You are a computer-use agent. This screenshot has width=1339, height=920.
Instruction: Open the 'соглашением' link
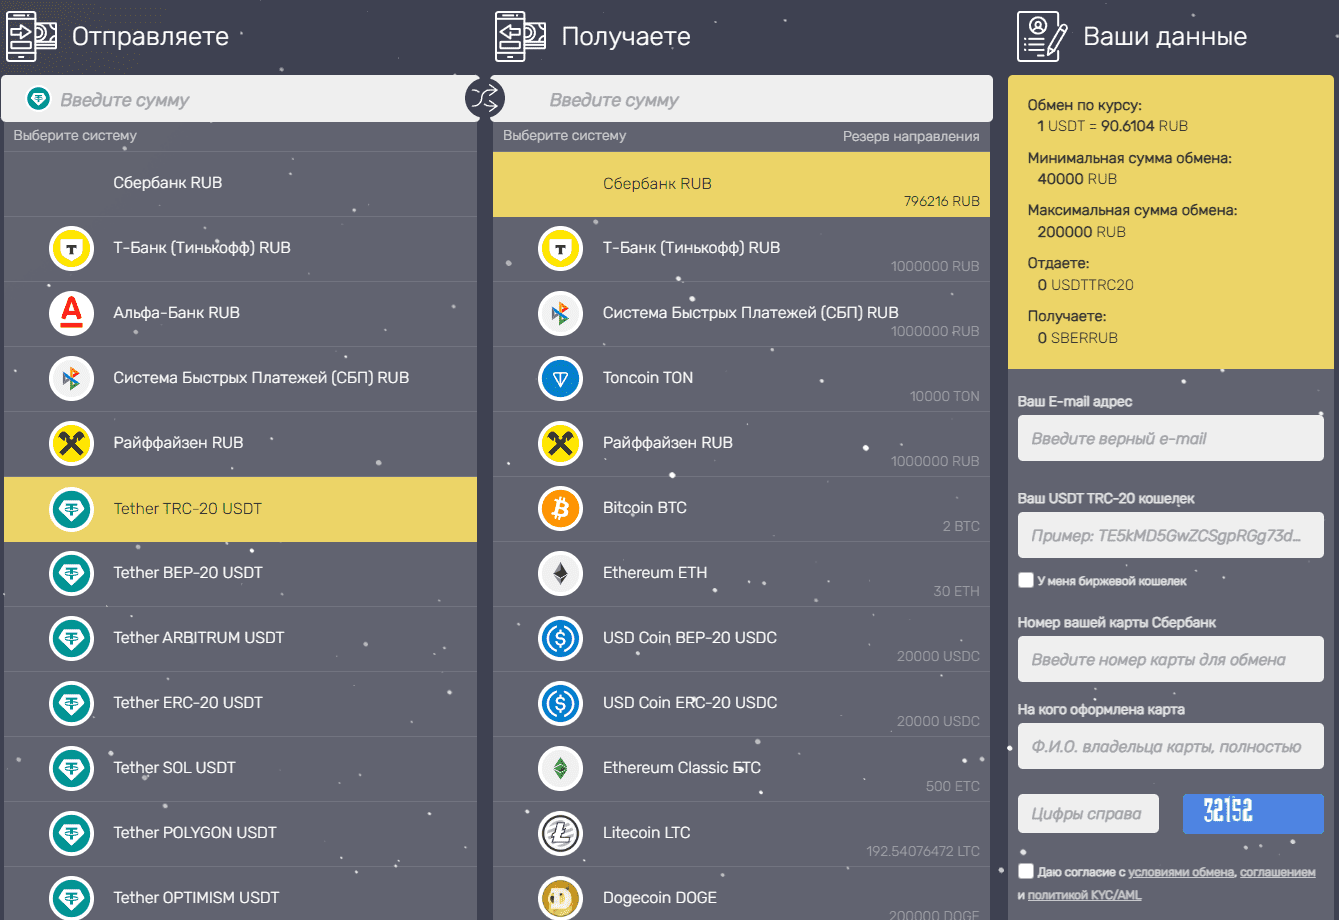tap(1278, 872)
